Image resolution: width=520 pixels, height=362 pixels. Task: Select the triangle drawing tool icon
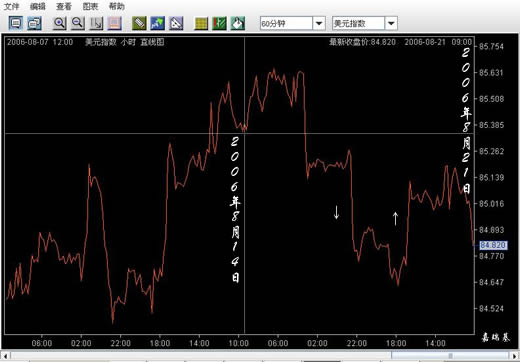[176, 23]
